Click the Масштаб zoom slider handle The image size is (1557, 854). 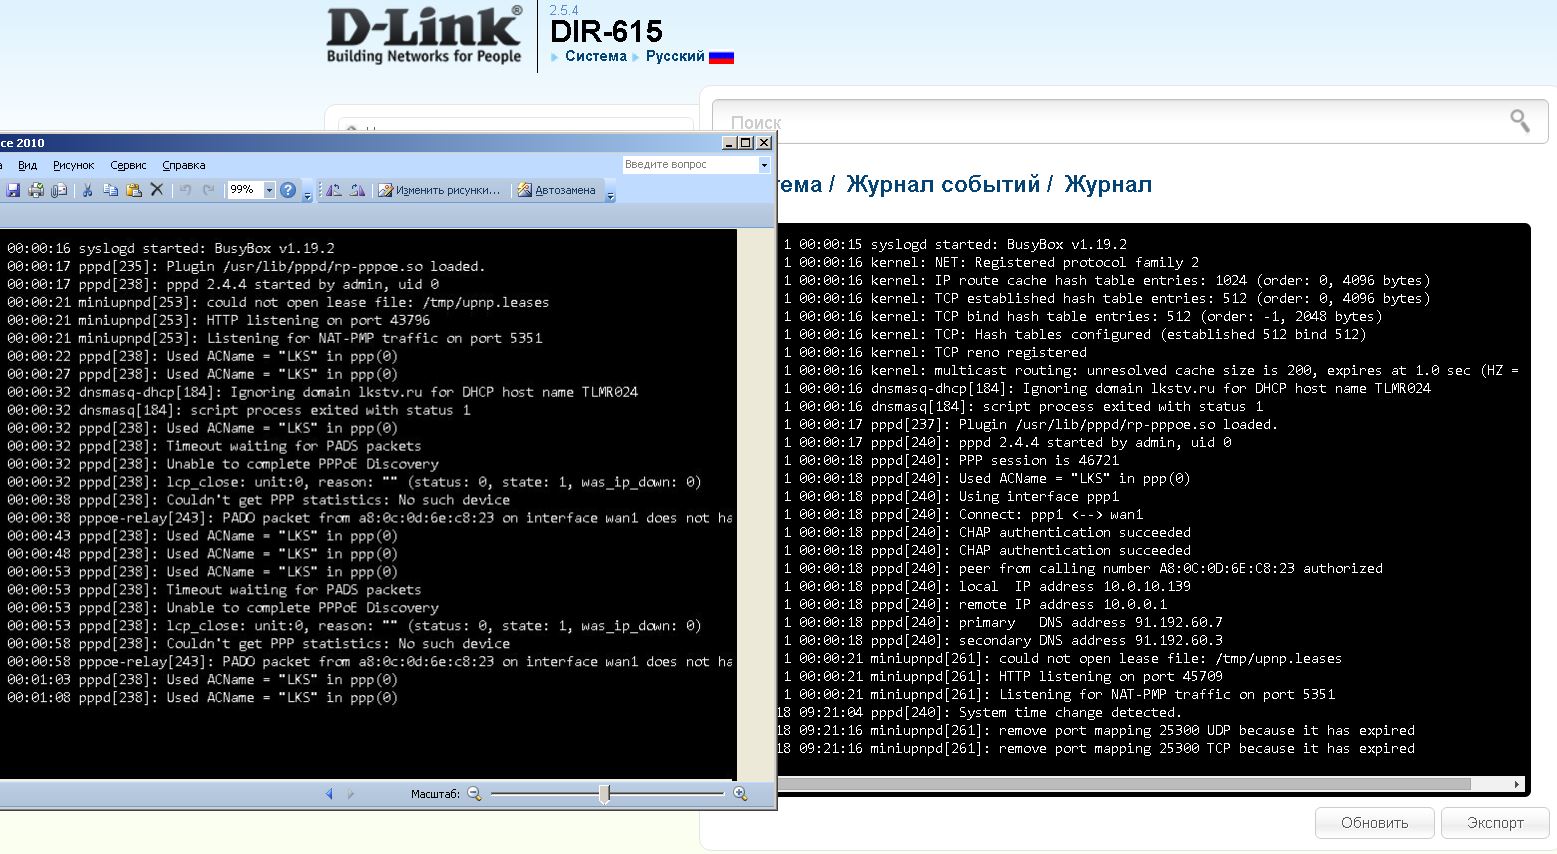point(604,794)
